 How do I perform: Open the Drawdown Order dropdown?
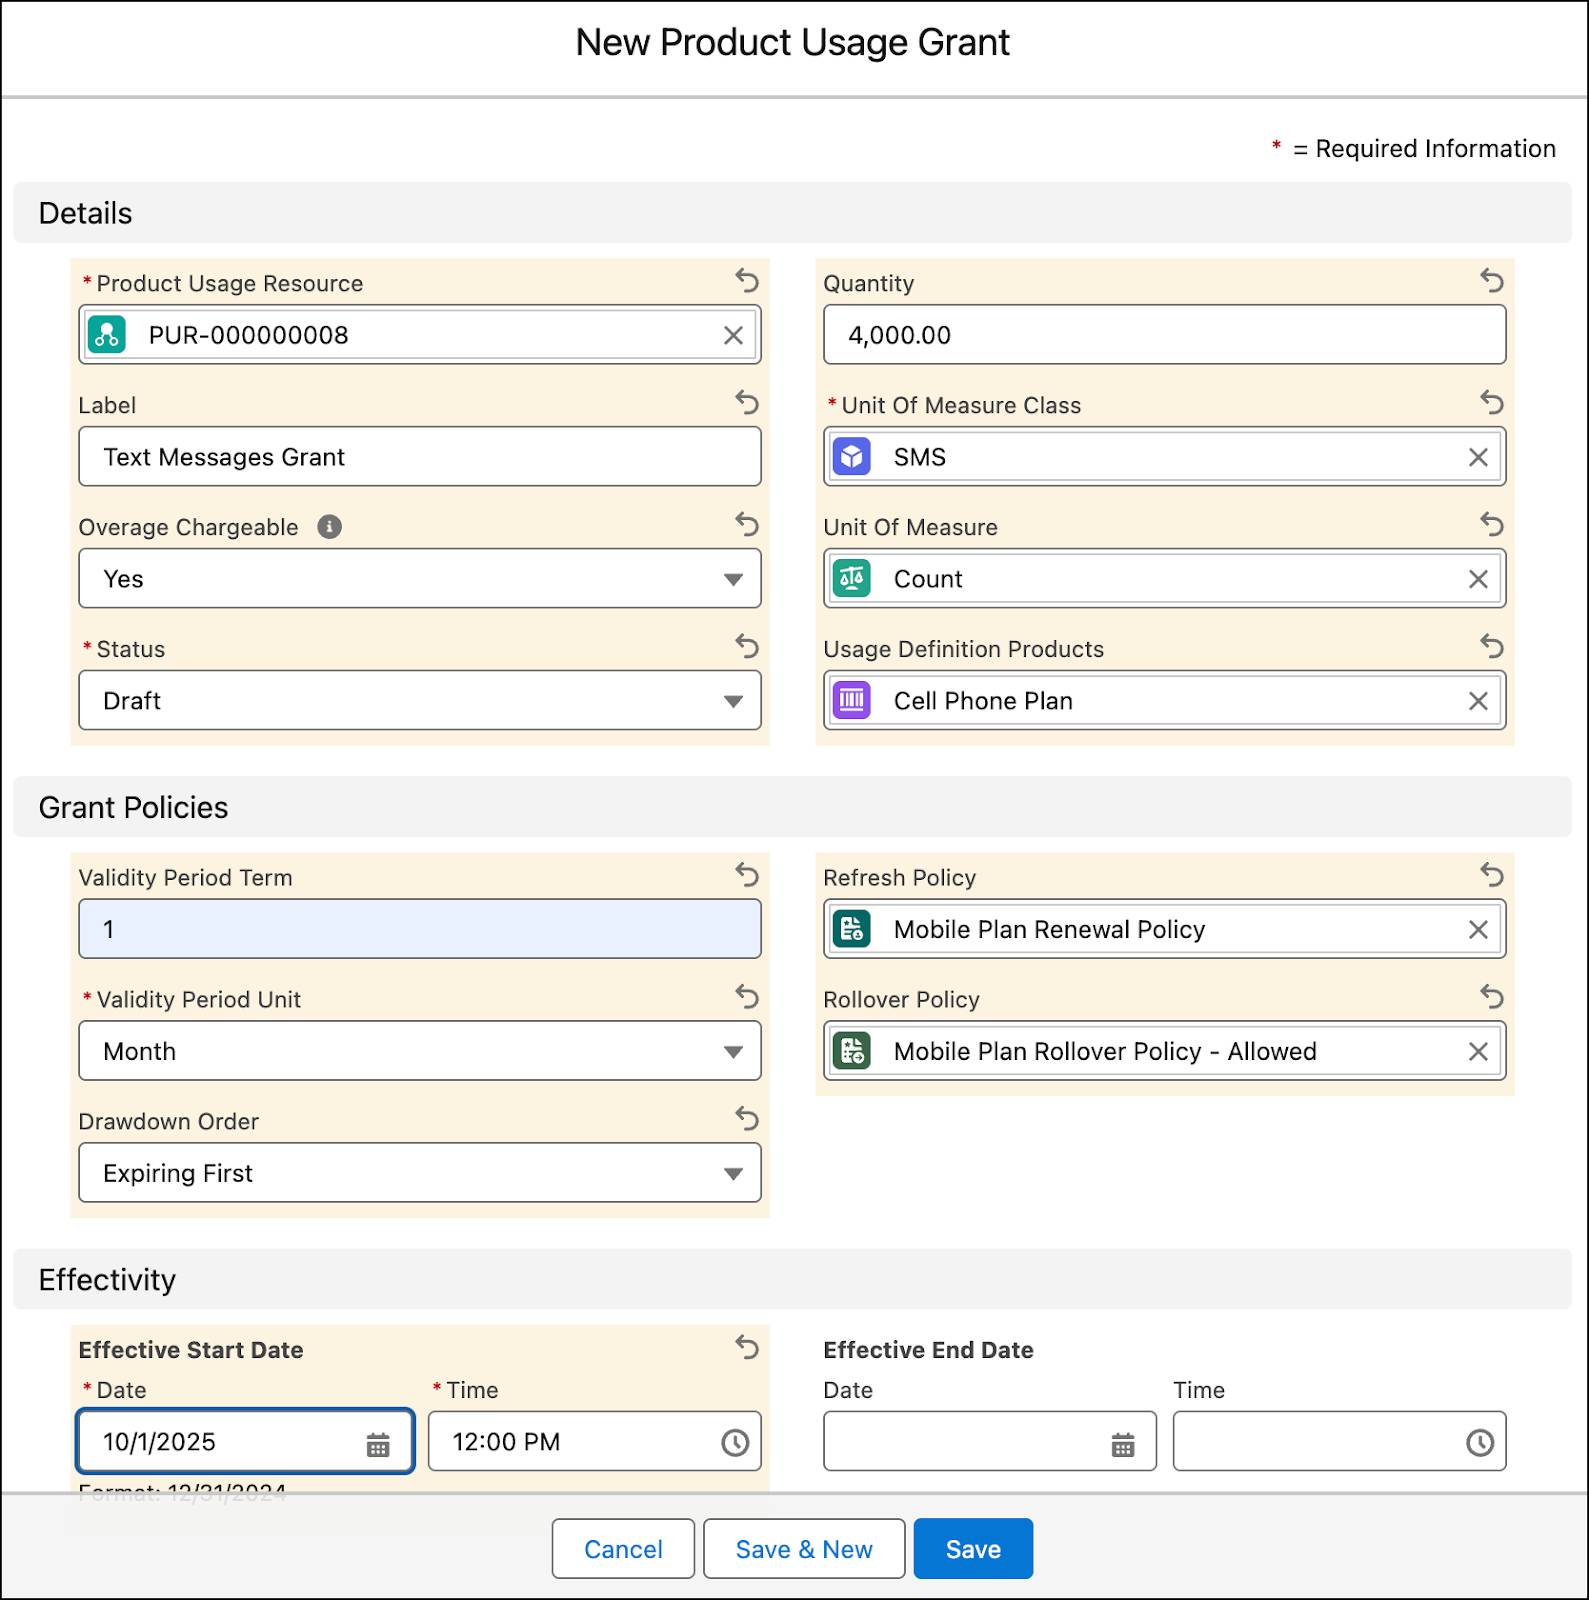(x=420, y=1172)
